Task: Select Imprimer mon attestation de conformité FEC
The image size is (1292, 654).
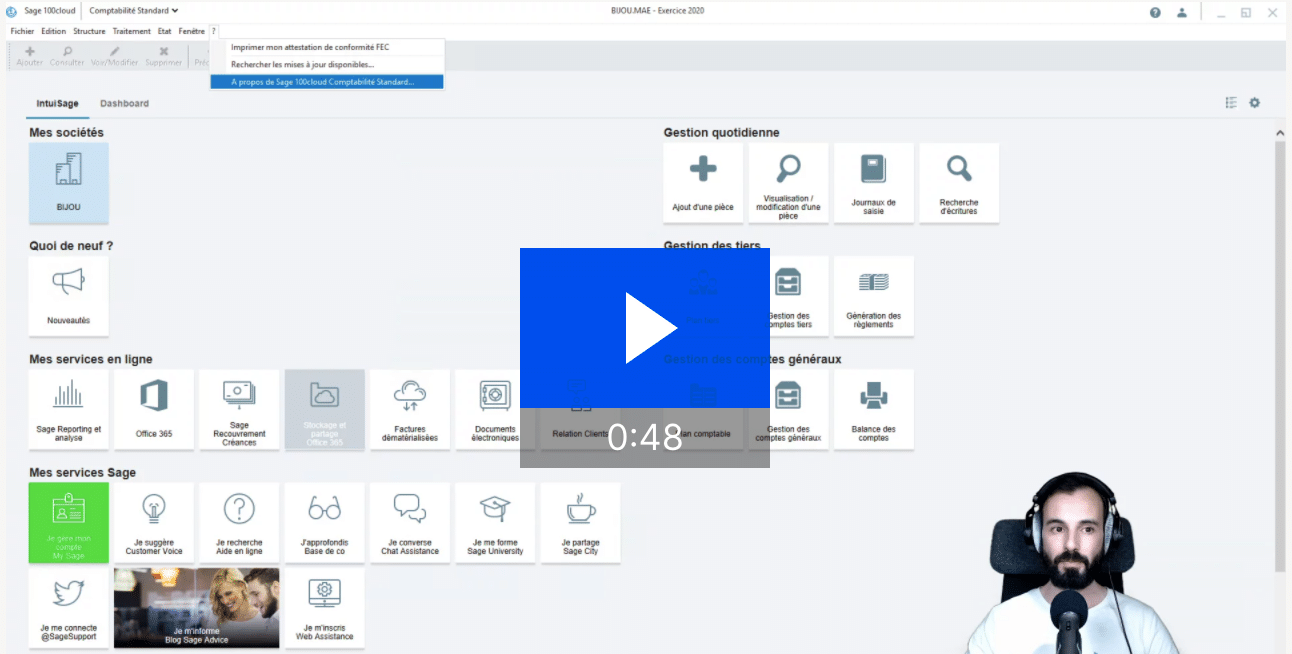Action: click(x=327, y=47)
